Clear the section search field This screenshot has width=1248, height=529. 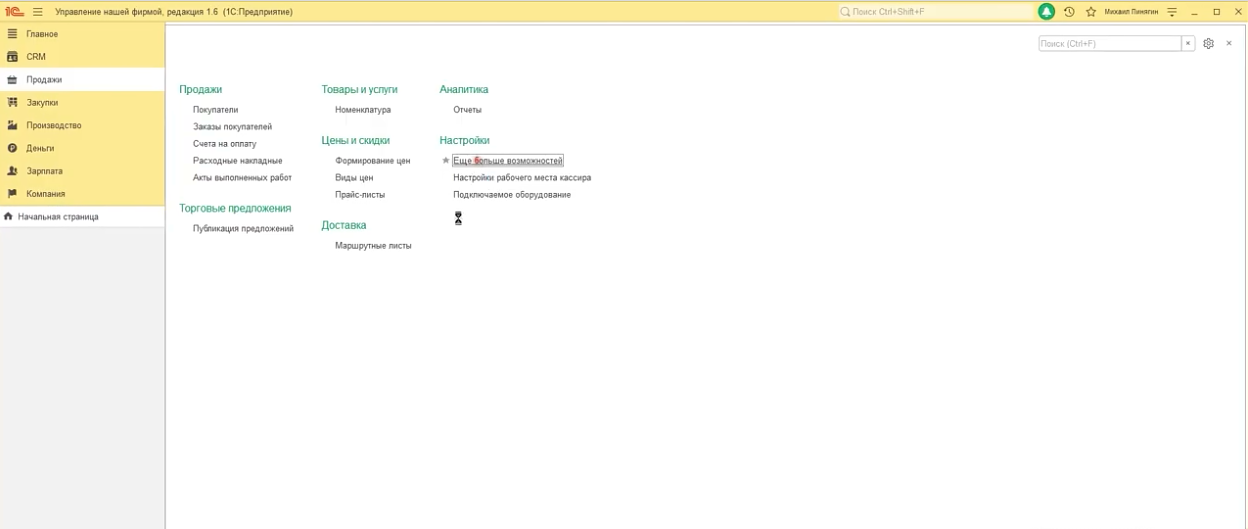1188,44
